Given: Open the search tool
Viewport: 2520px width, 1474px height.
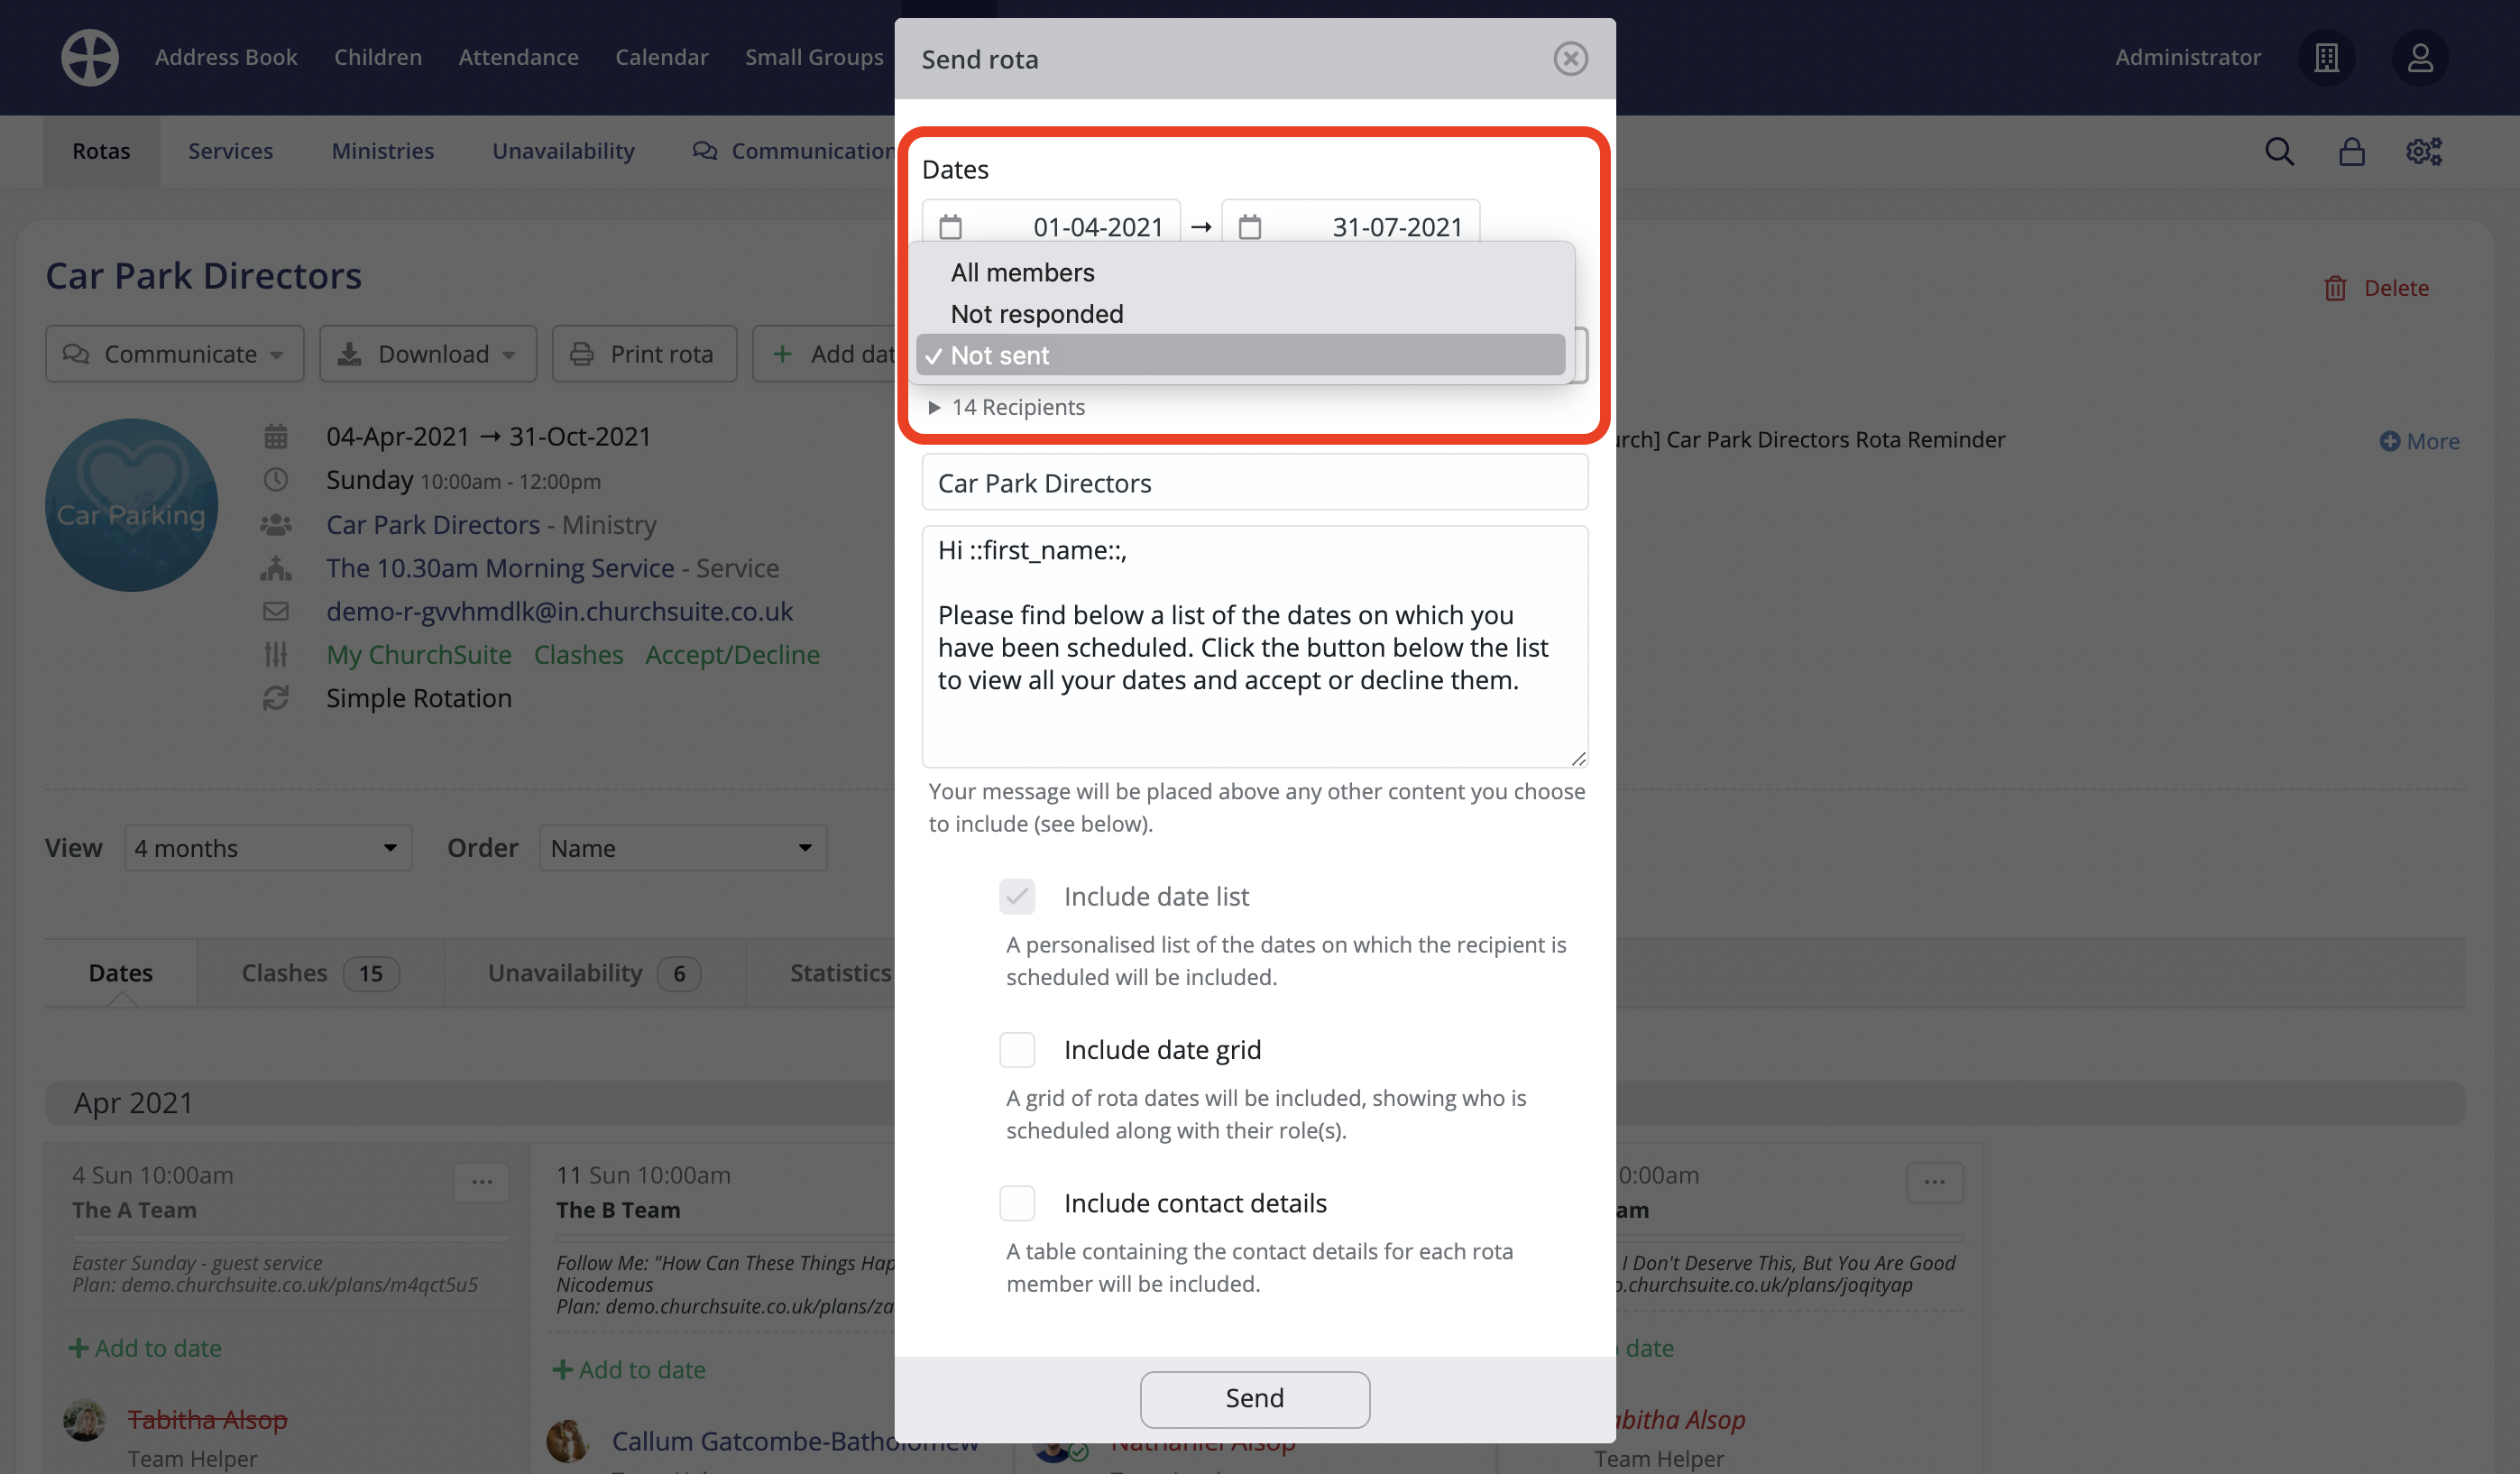Looking at the screenshot, I should coord(2279,151).
